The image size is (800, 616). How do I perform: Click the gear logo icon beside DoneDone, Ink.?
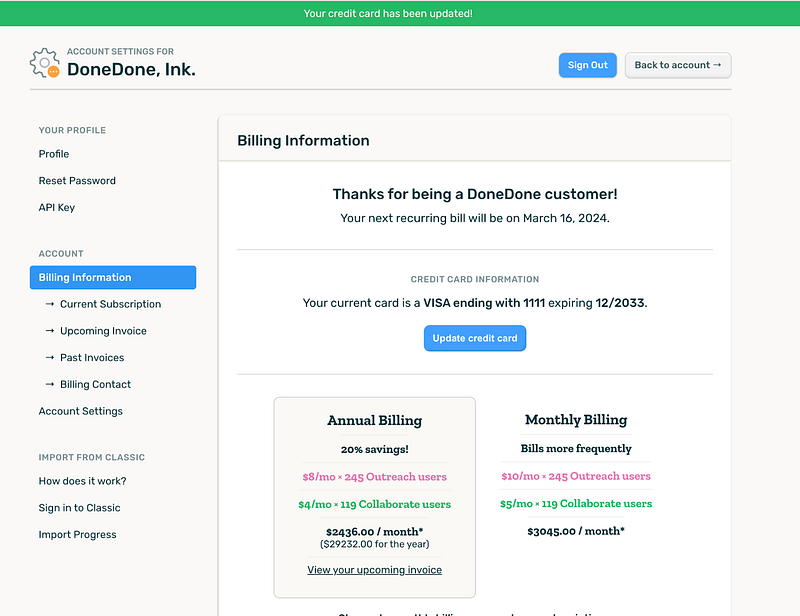coord(45,63)
